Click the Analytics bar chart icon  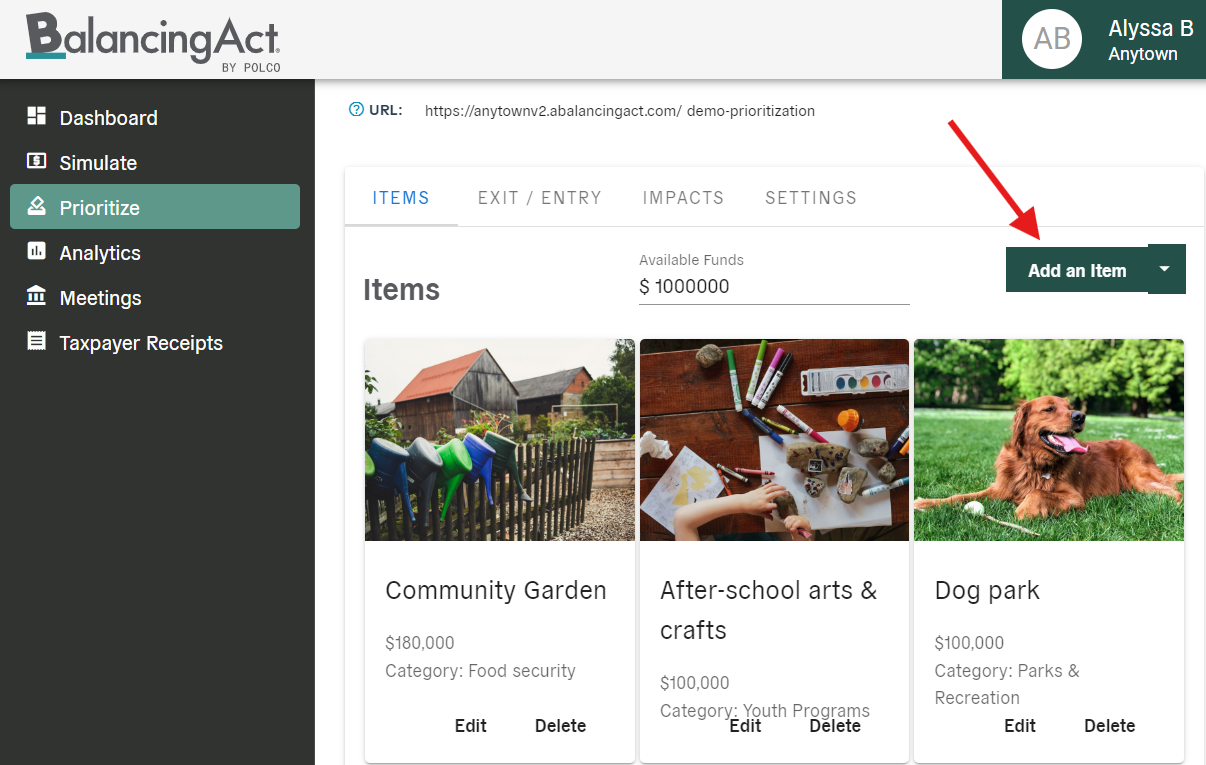point(37,251)
